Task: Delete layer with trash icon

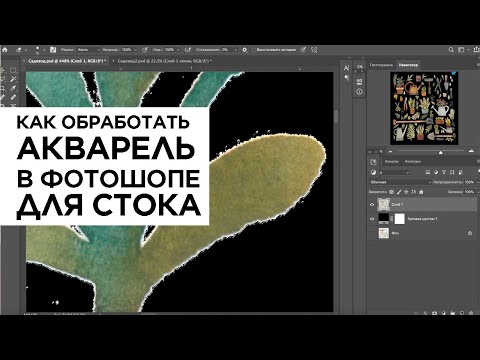Action: [471, 313]
